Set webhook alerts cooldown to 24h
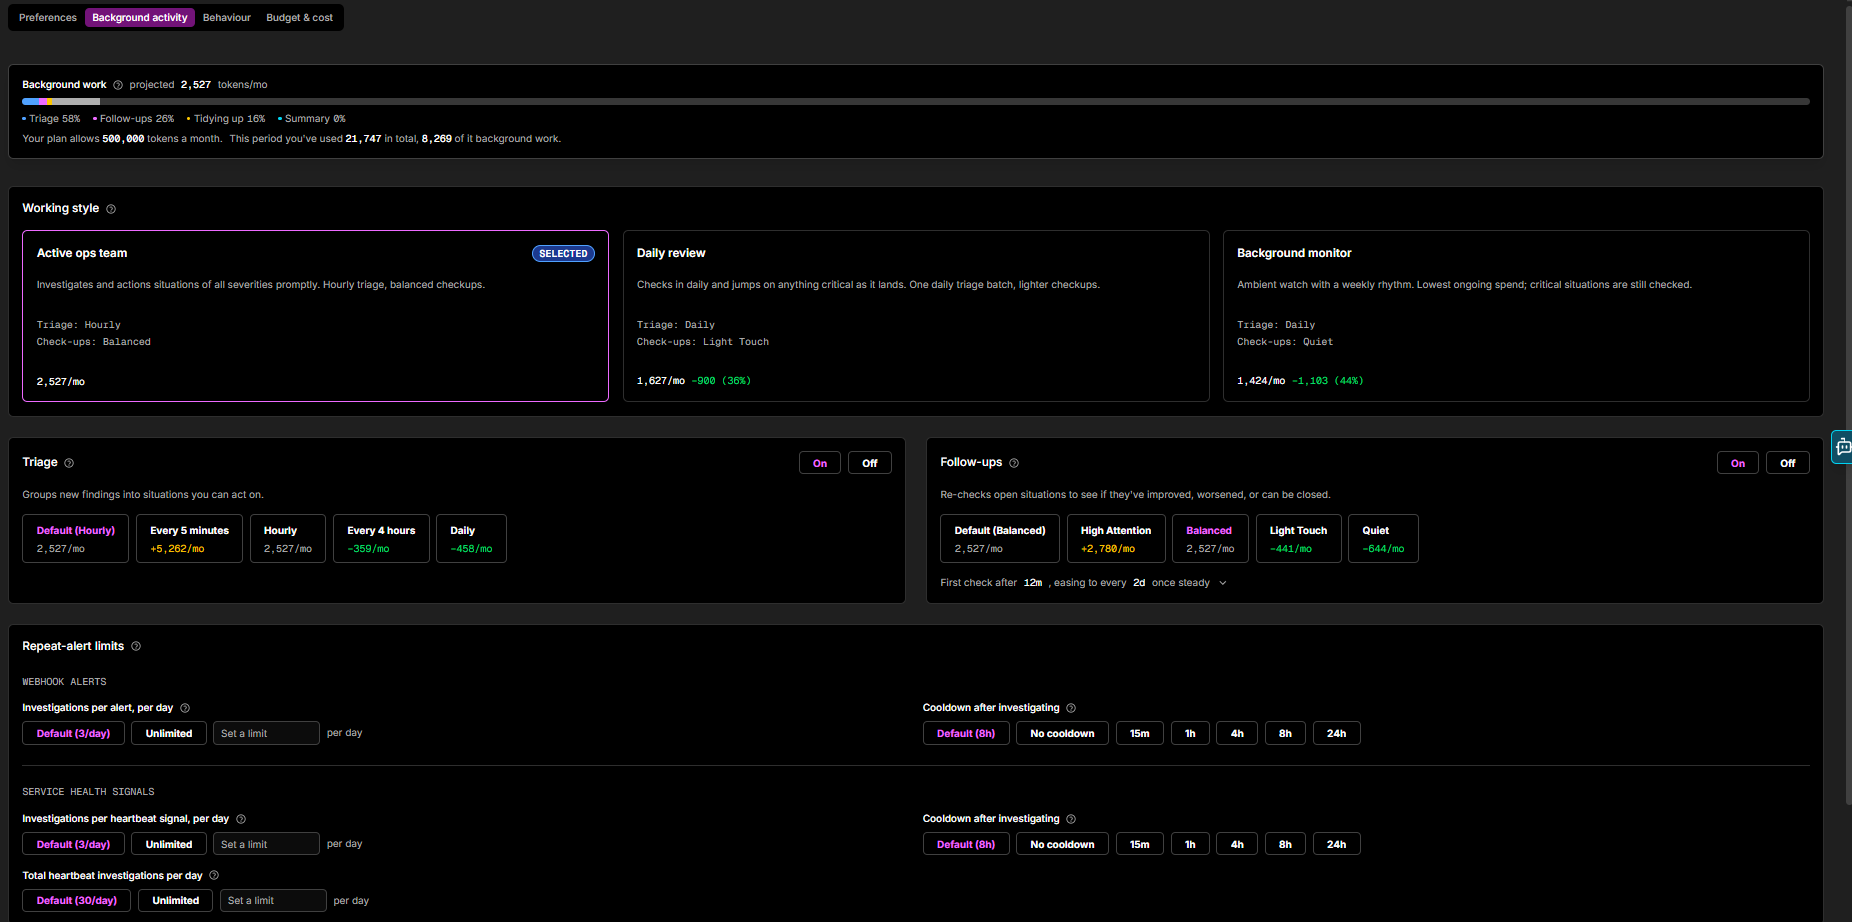The height and width of the screenshot is (922, 1852). pyautogui.click(x=1336, y=734)
